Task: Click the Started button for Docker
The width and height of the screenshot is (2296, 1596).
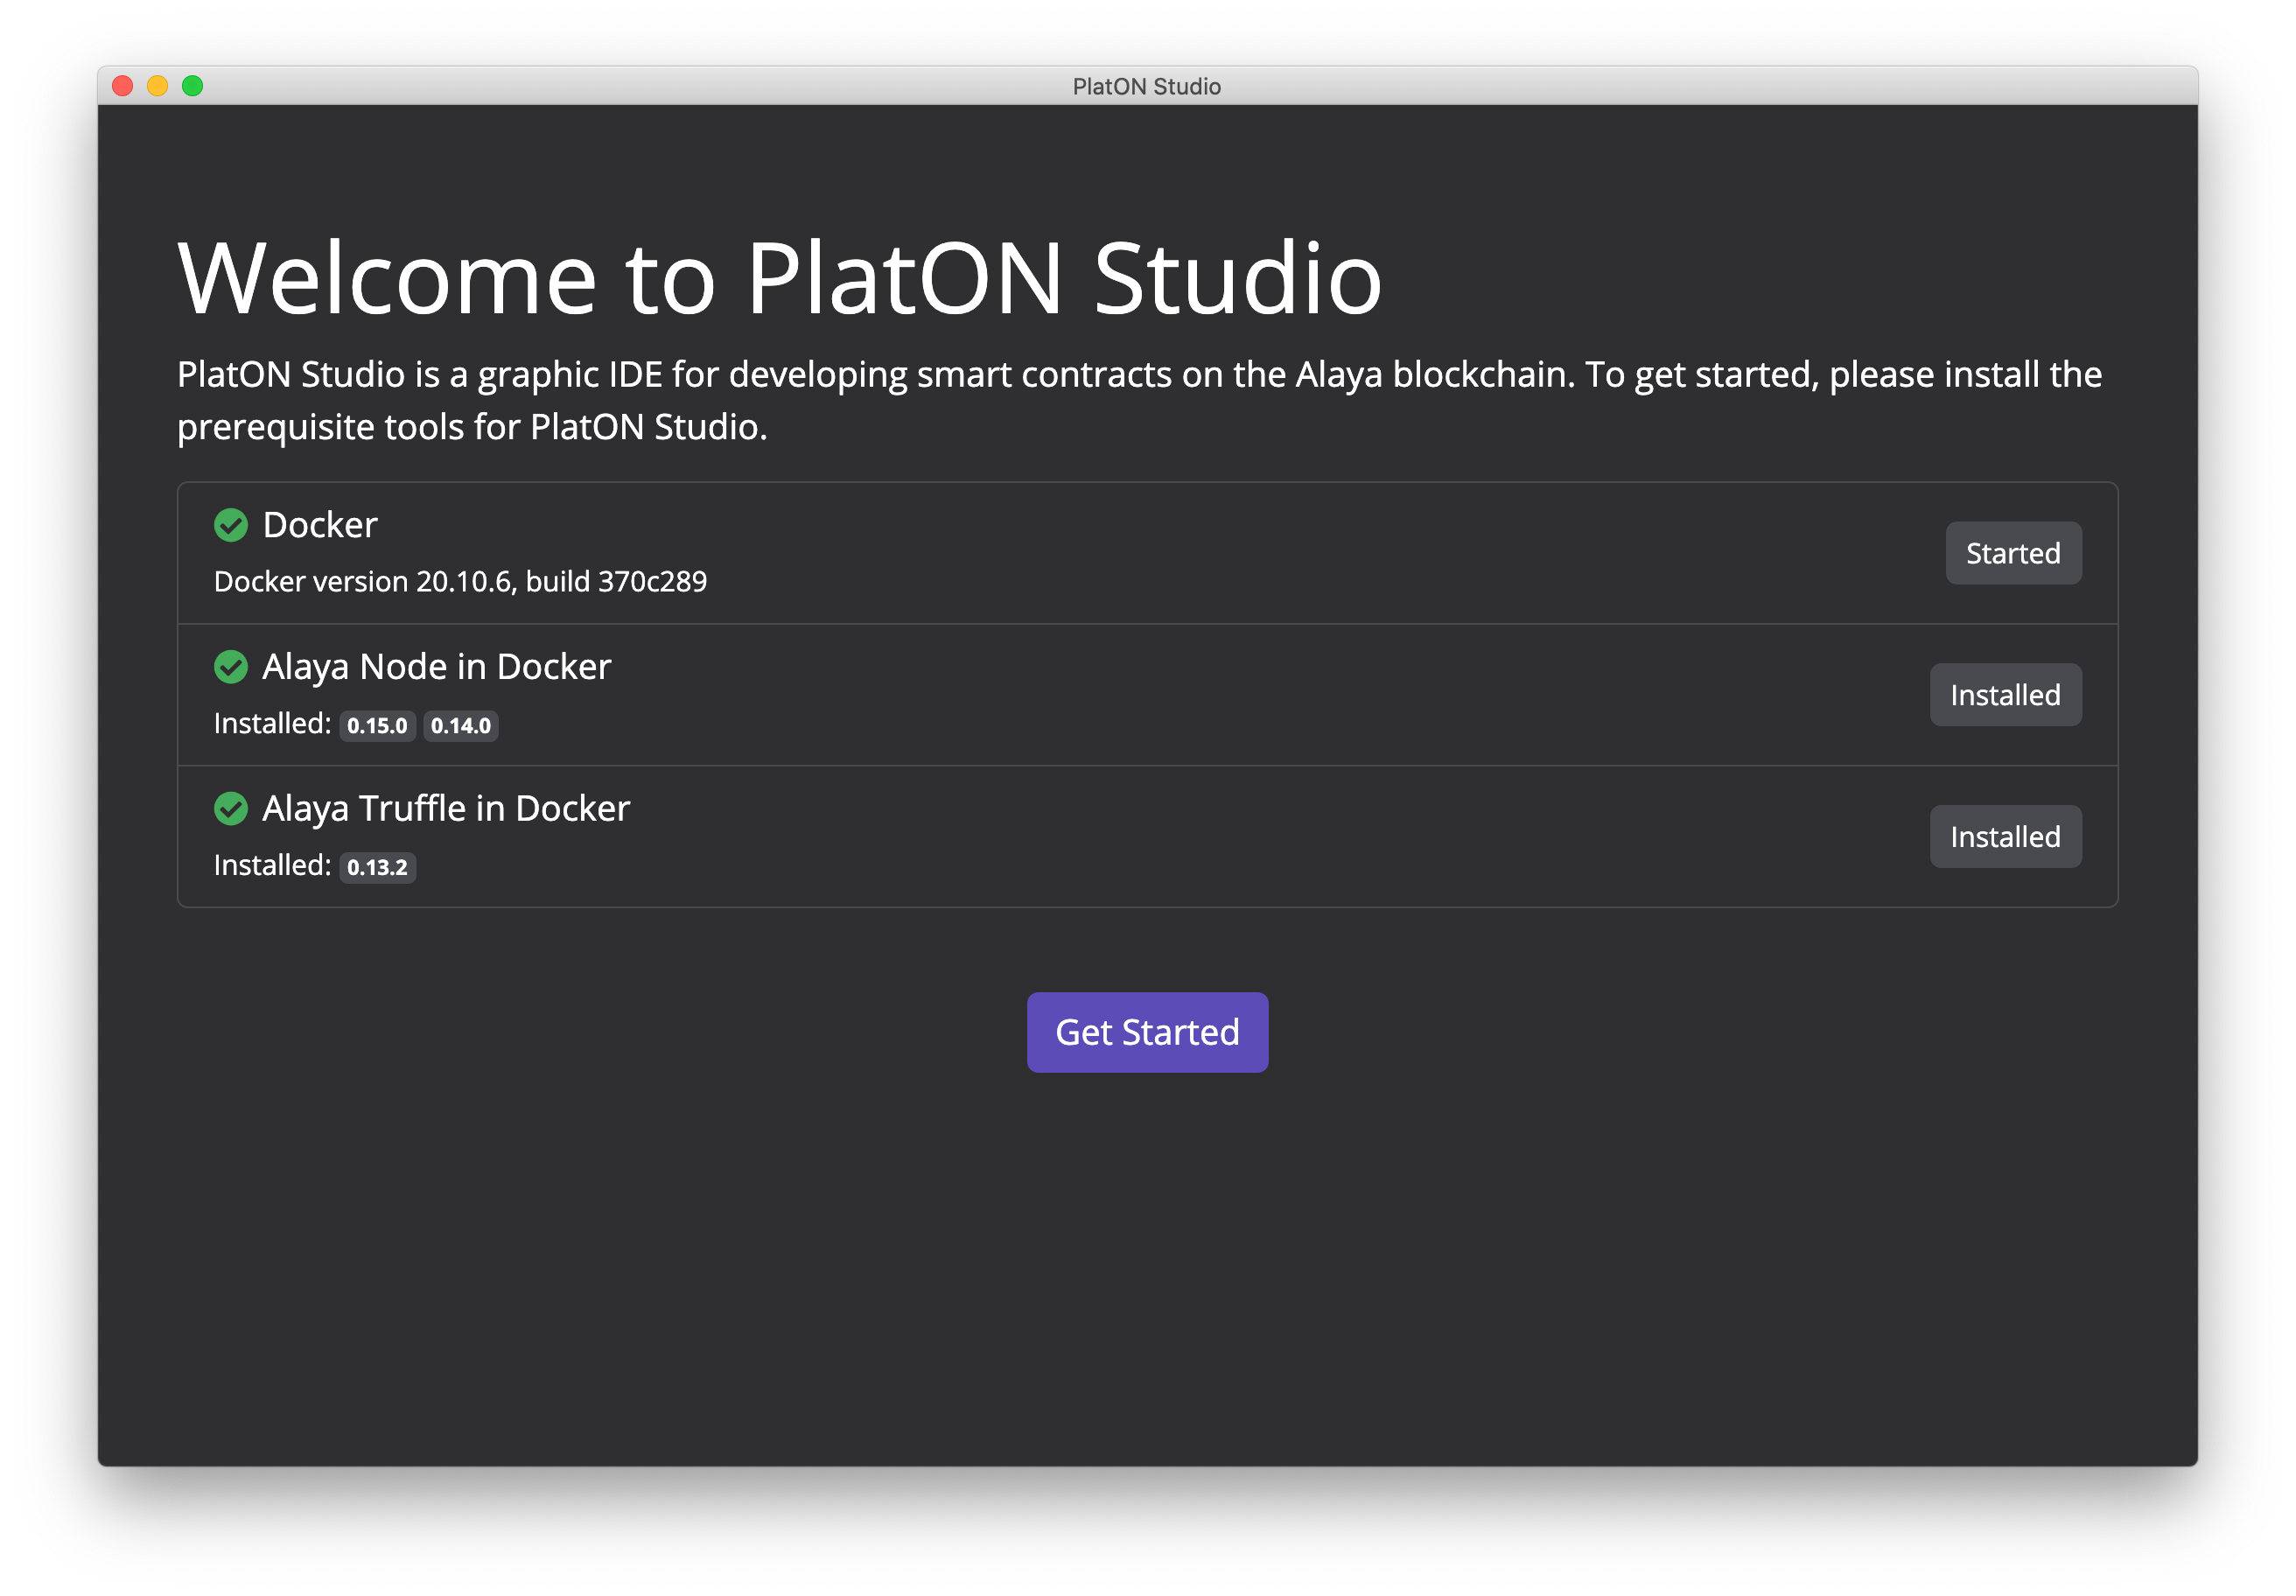Action: pos(2012,553)
